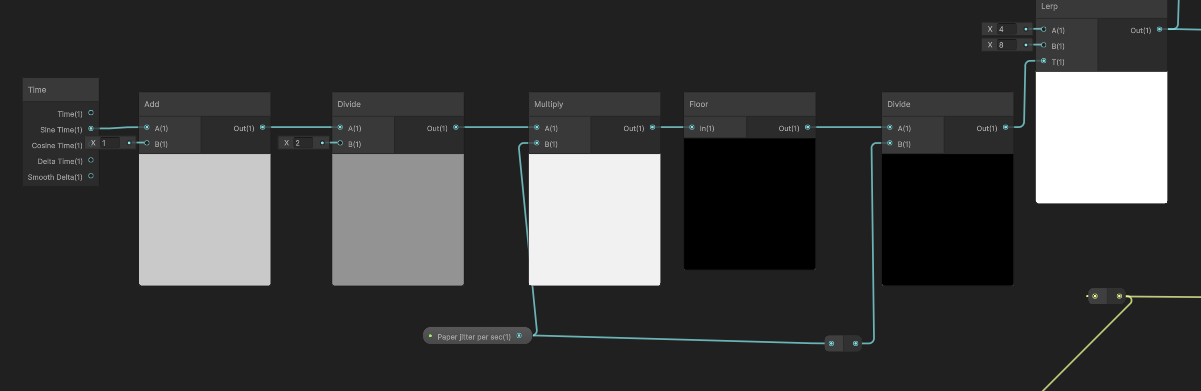The image size is (1201, 391).
Task: Select the Sine Time(1) output port
Action: pyautogui.click(x=91, y=129)
